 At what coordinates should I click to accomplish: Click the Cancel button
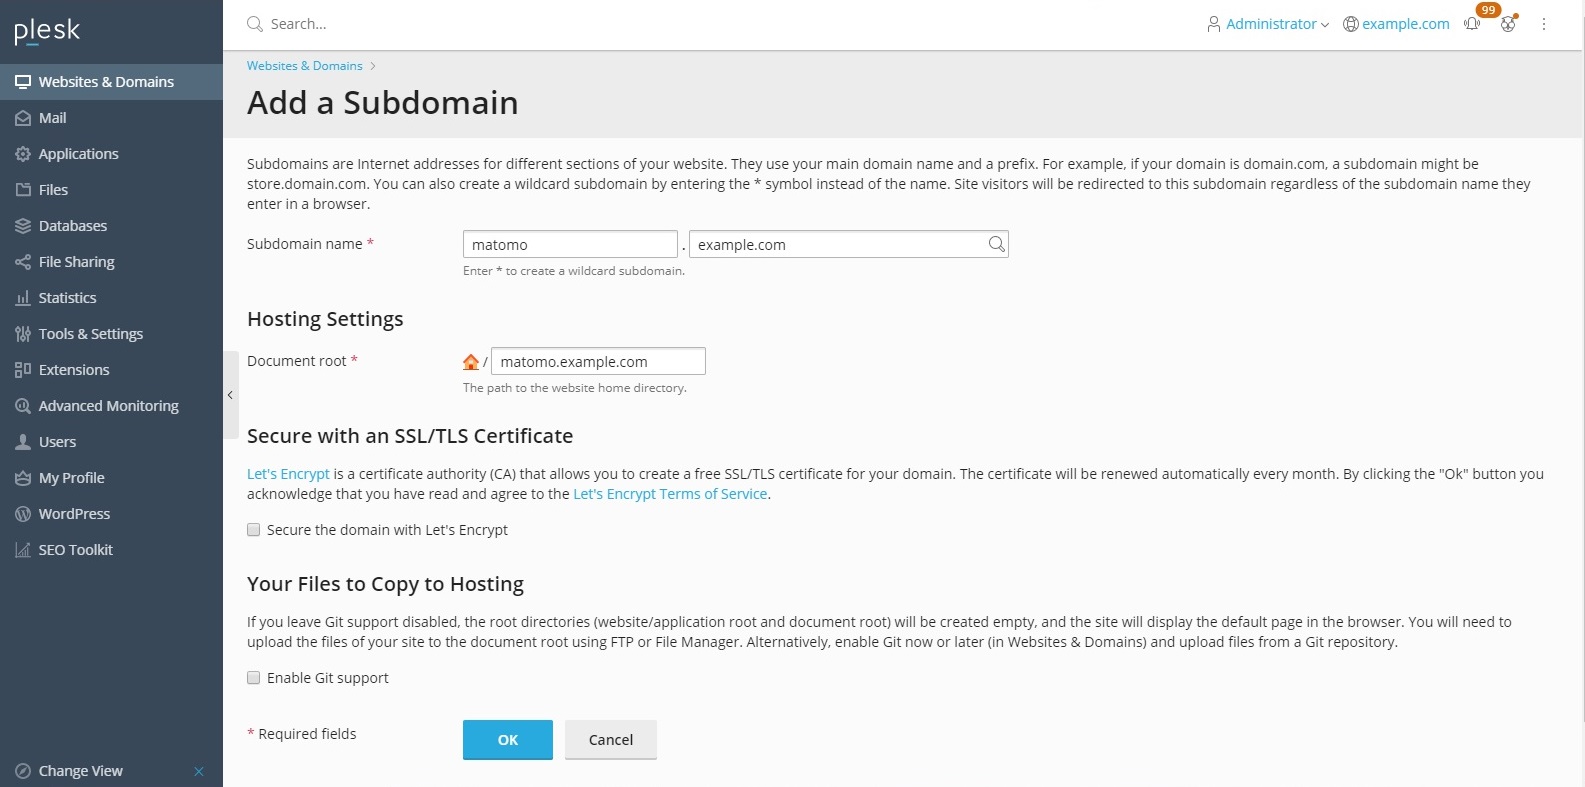pyautogui.click(x=610, y=740)
